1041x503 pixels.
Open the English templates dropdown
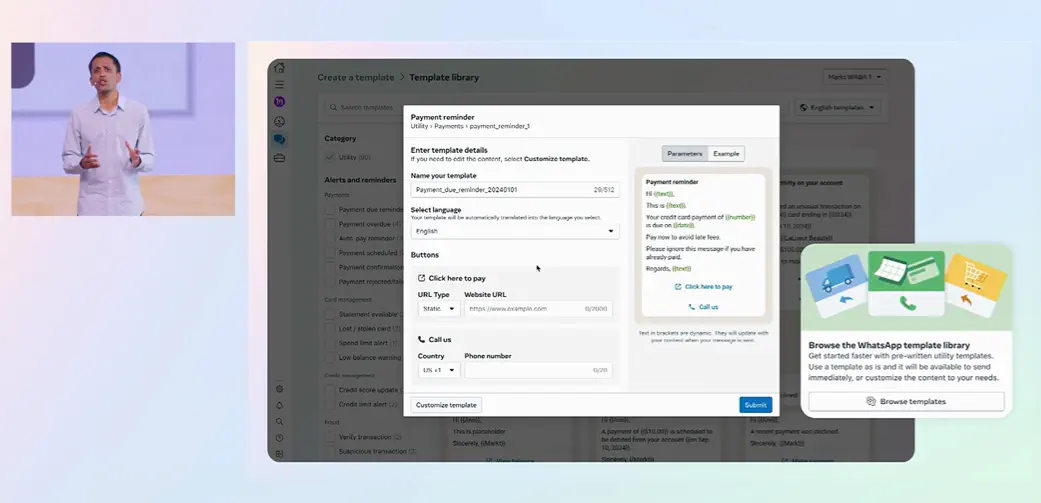[x=837, y=108]
